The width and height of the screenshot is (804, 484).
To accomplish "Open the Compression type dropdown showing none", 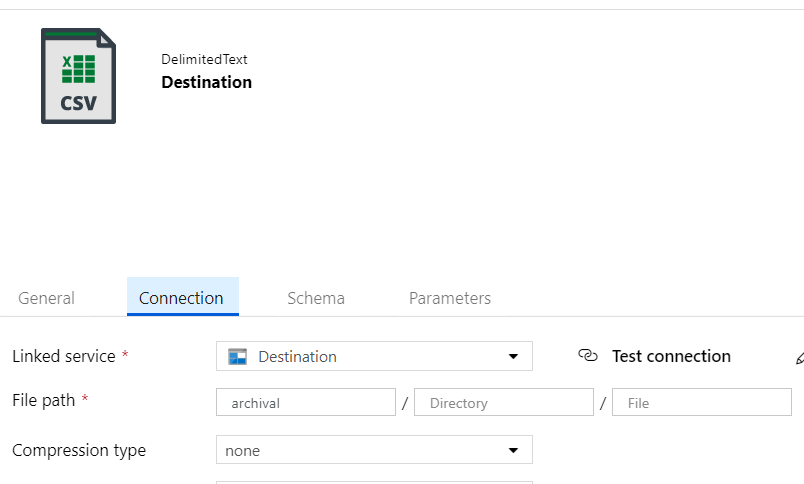I will click(x=374, y=450).
